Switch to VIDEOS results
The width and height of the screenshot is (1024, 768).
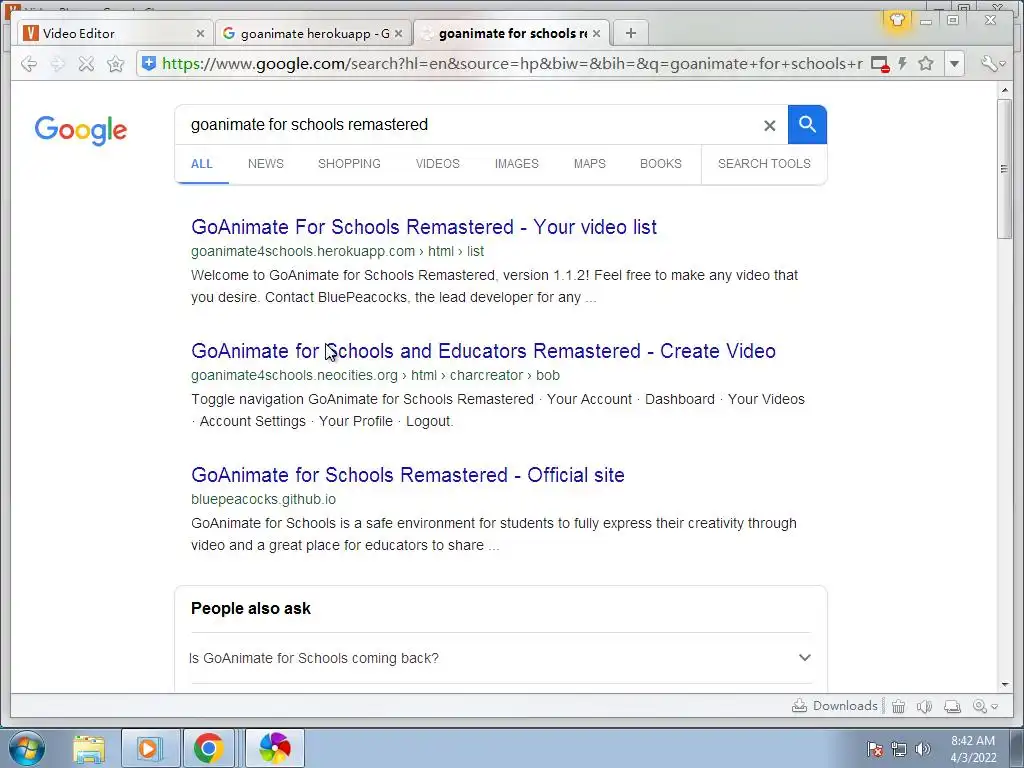click(438, 164)
